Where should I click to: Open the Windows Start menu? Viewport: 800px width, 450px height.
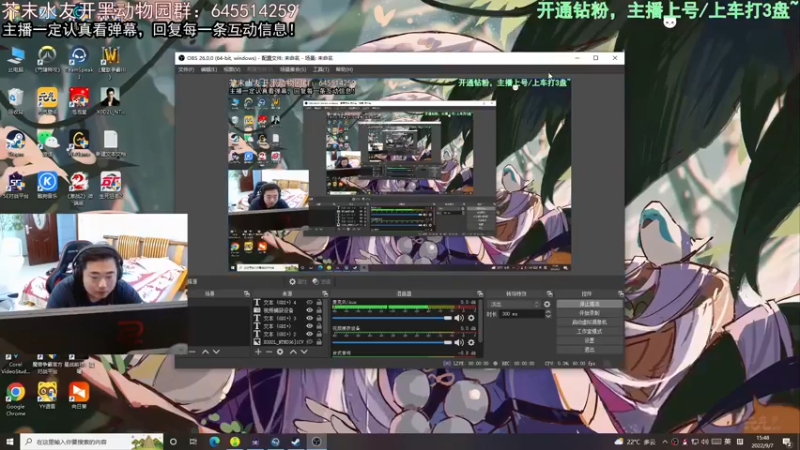pos(10,442)
